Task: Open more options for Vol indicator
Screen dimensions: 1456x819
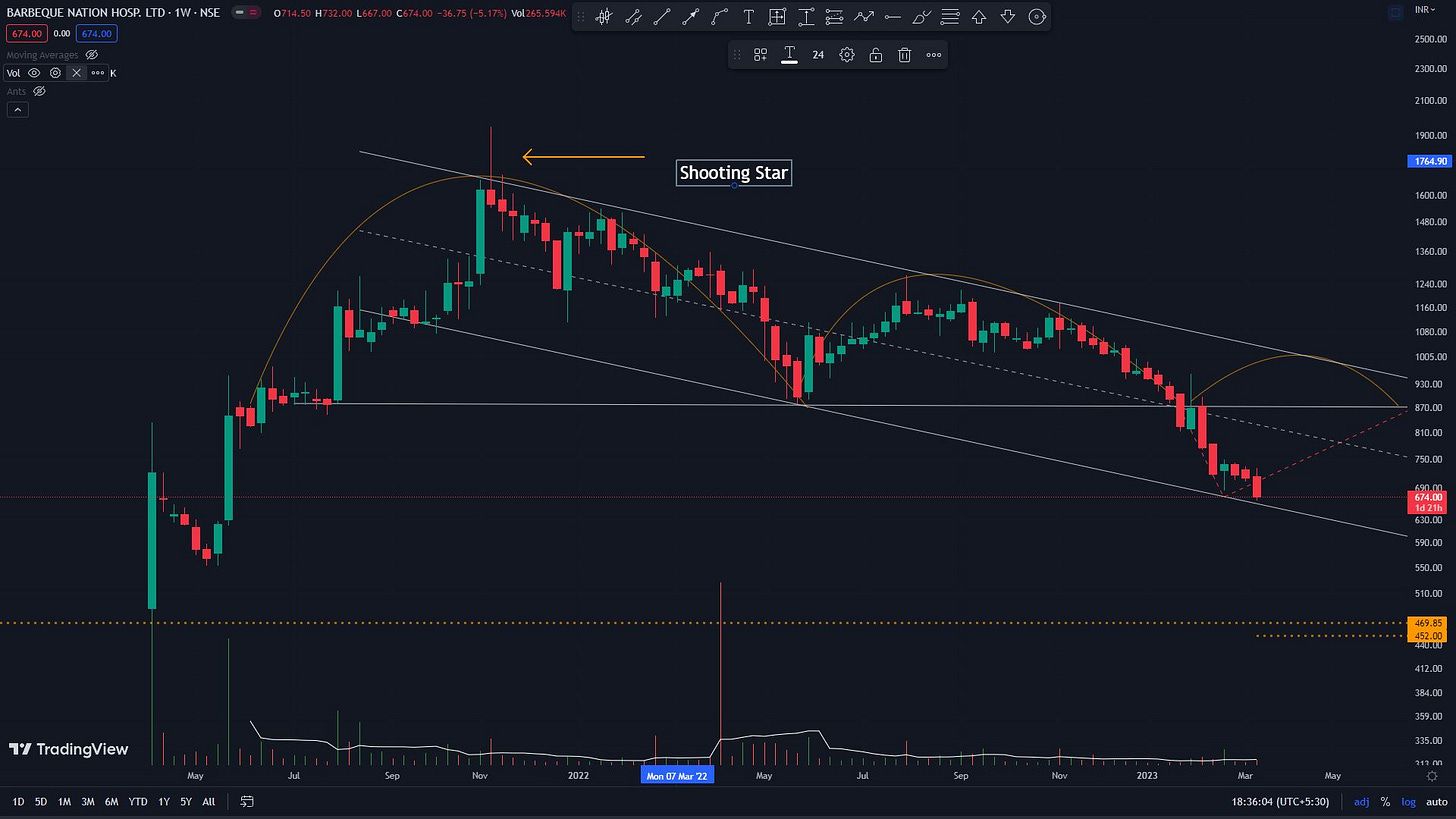Action: pos(98,73)
